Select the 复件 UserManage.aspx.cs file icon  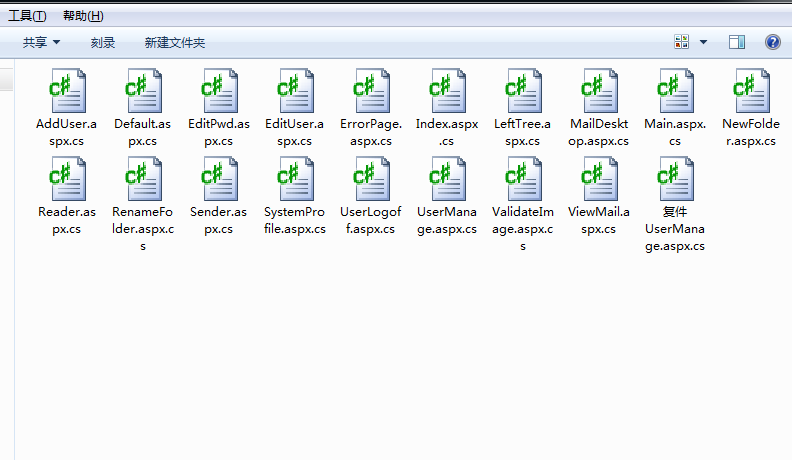(x=675, y=179)
